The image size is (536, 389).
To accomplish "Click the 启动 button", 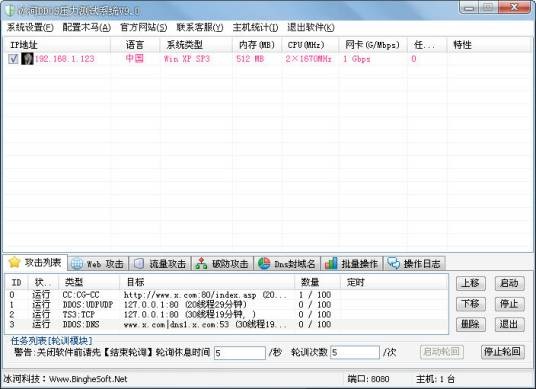I will pyautogui.click(x=509, y=283).
